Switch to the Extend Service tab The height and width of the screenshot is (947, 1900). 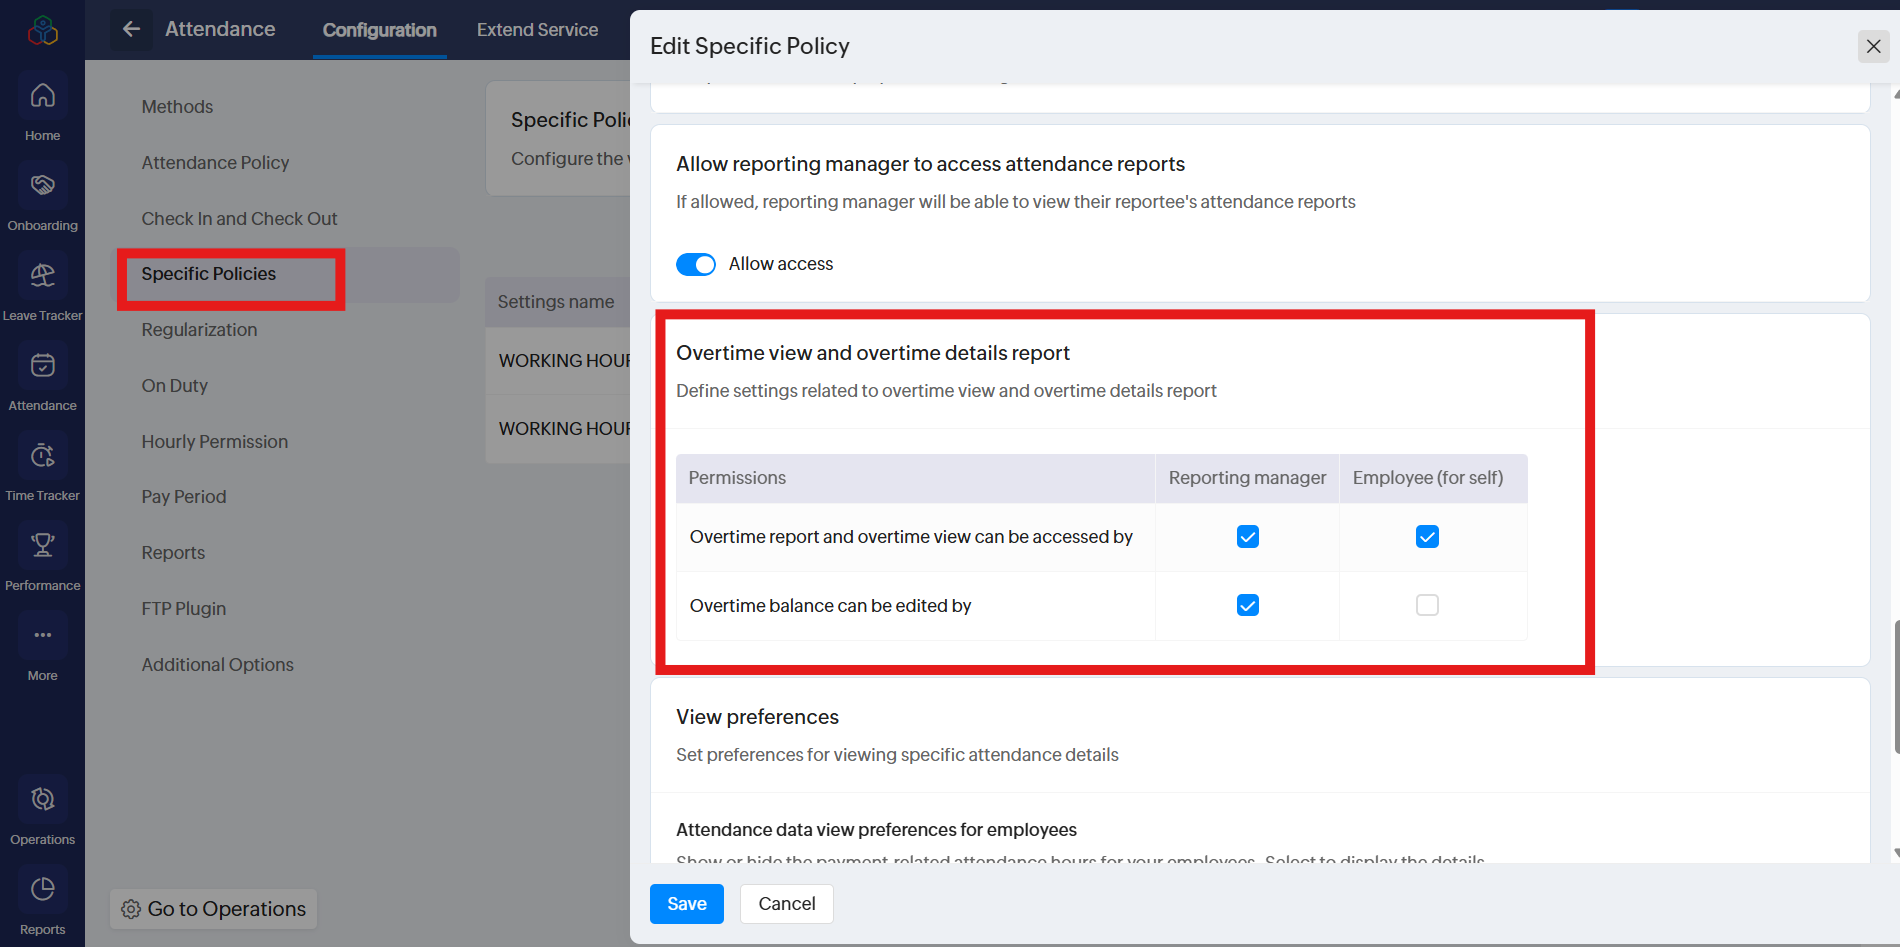pos(537,30)
